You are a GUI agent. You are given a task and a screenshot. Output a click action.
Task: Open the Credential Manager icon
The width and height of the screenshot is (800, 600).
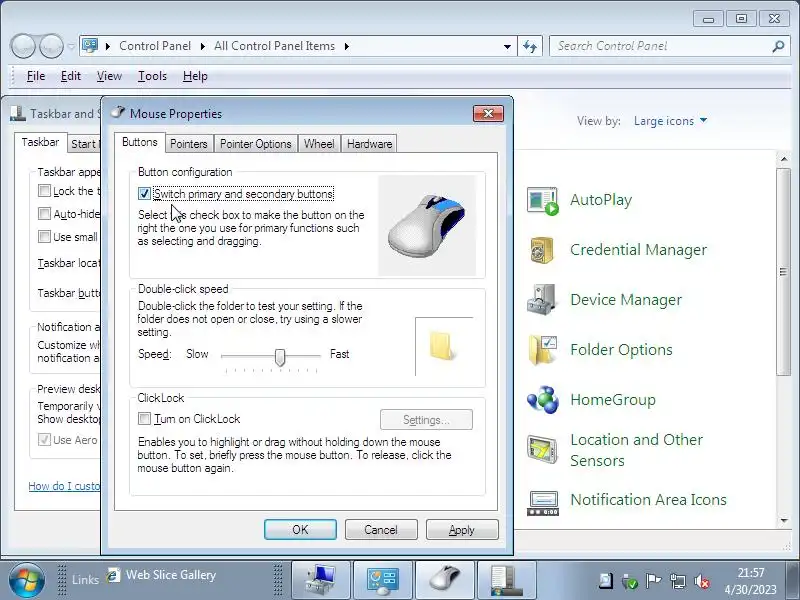(x=543, y=250)
